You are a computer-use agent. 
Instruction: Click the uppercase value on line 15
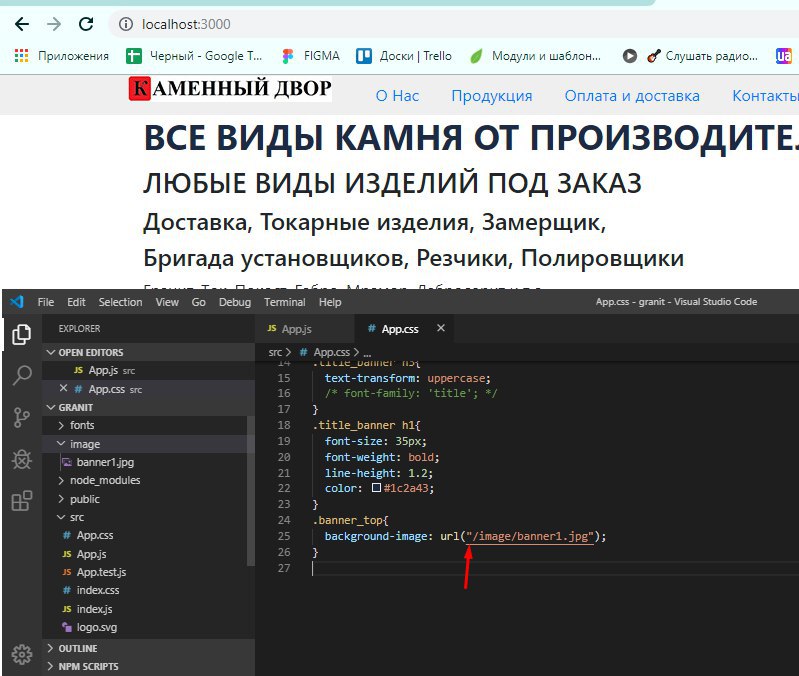(456, 378)
